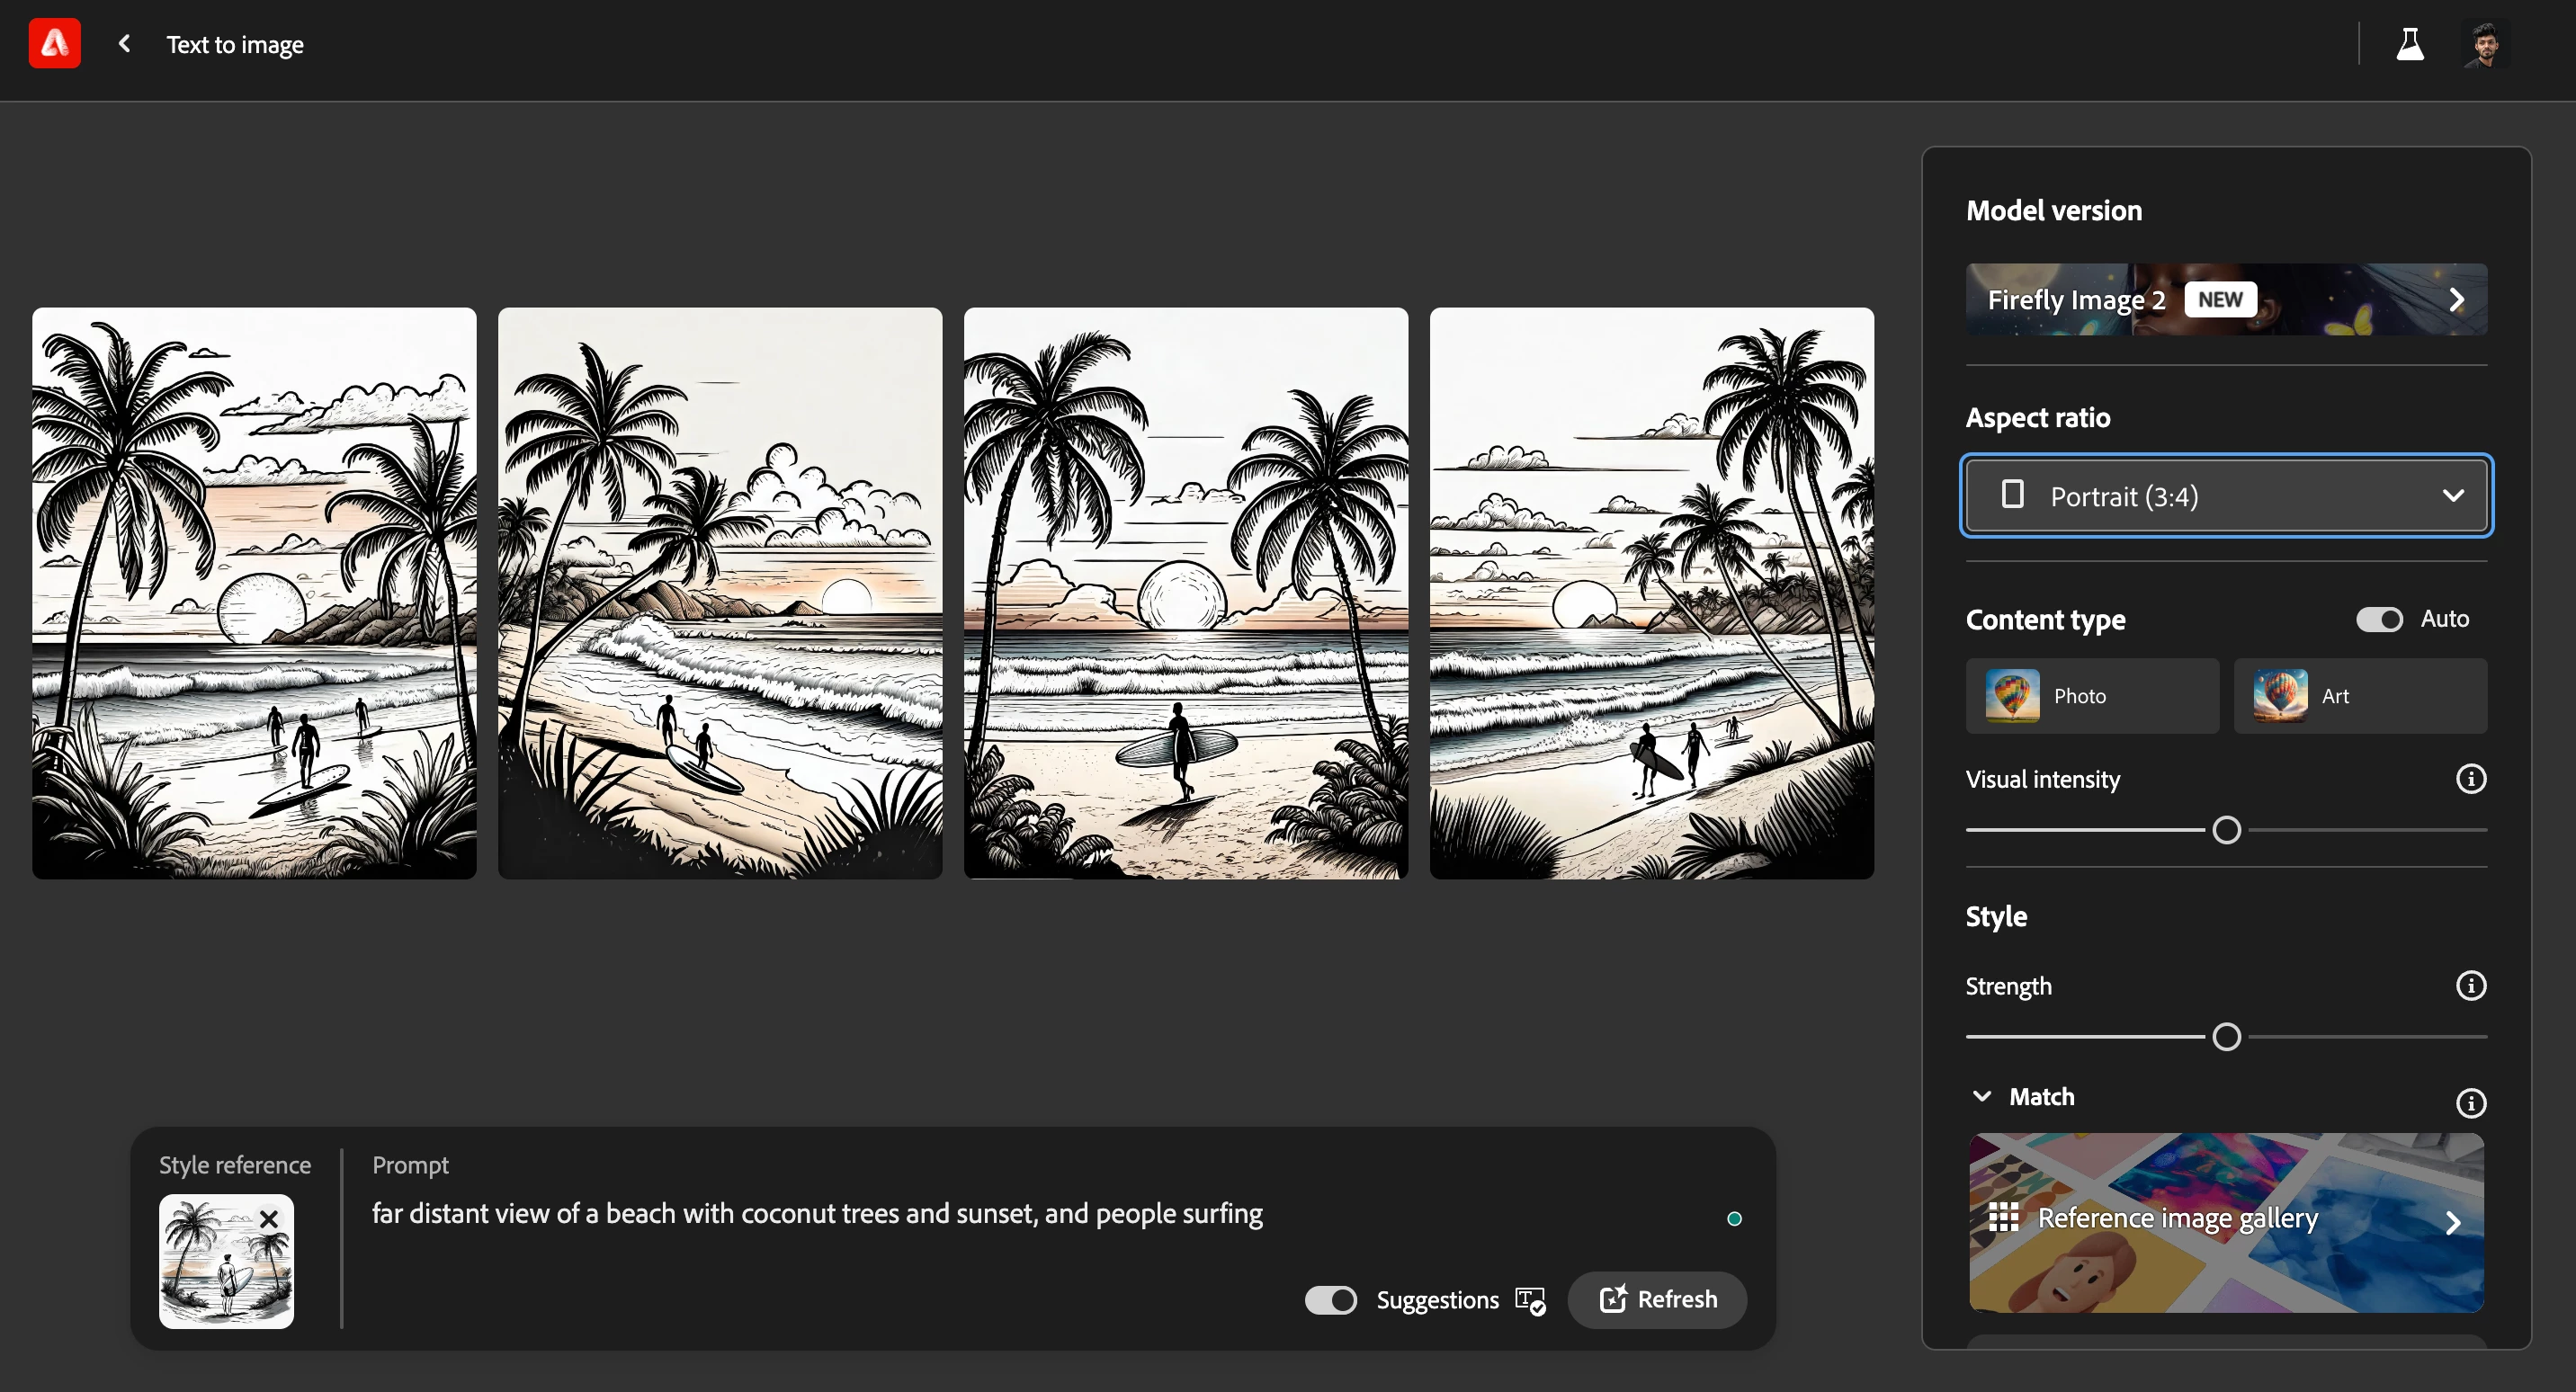This screenshot has height=1392, width=2576.
Task: Select the Photo content type
Action: [x=2092, y=696]
